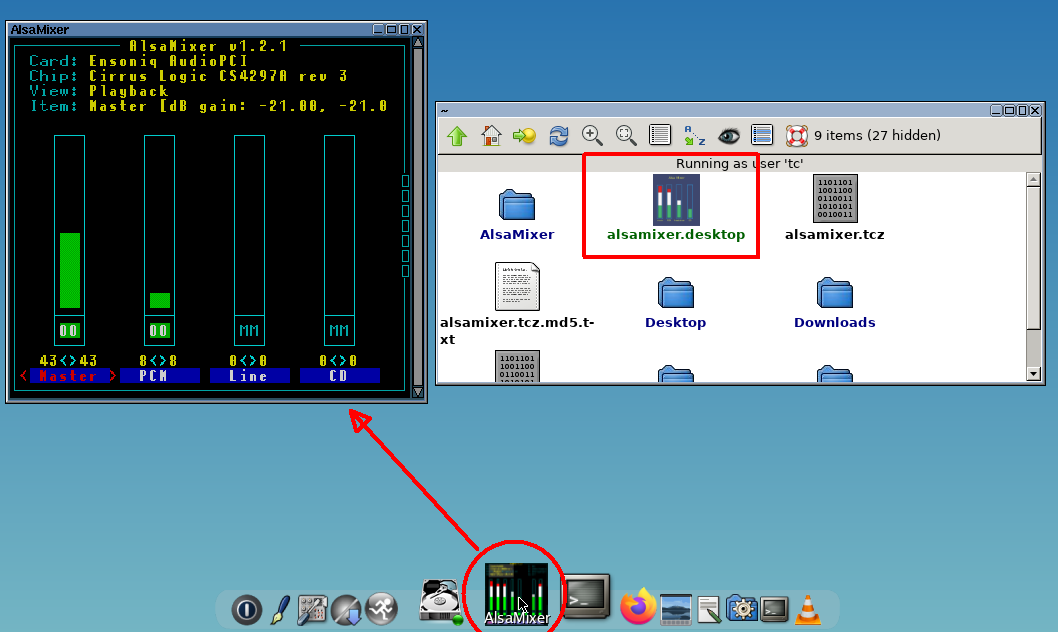The image size is (1058, 632).
Task: Click the auto-size magnifier icon
Action: [626, 136]
